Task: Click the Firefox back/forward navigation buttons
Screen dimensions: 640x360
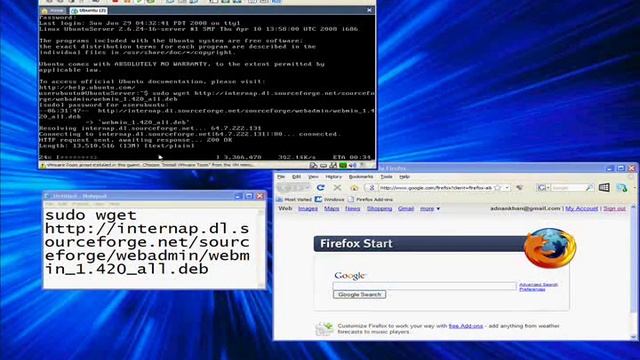Action: pos(293,187)
